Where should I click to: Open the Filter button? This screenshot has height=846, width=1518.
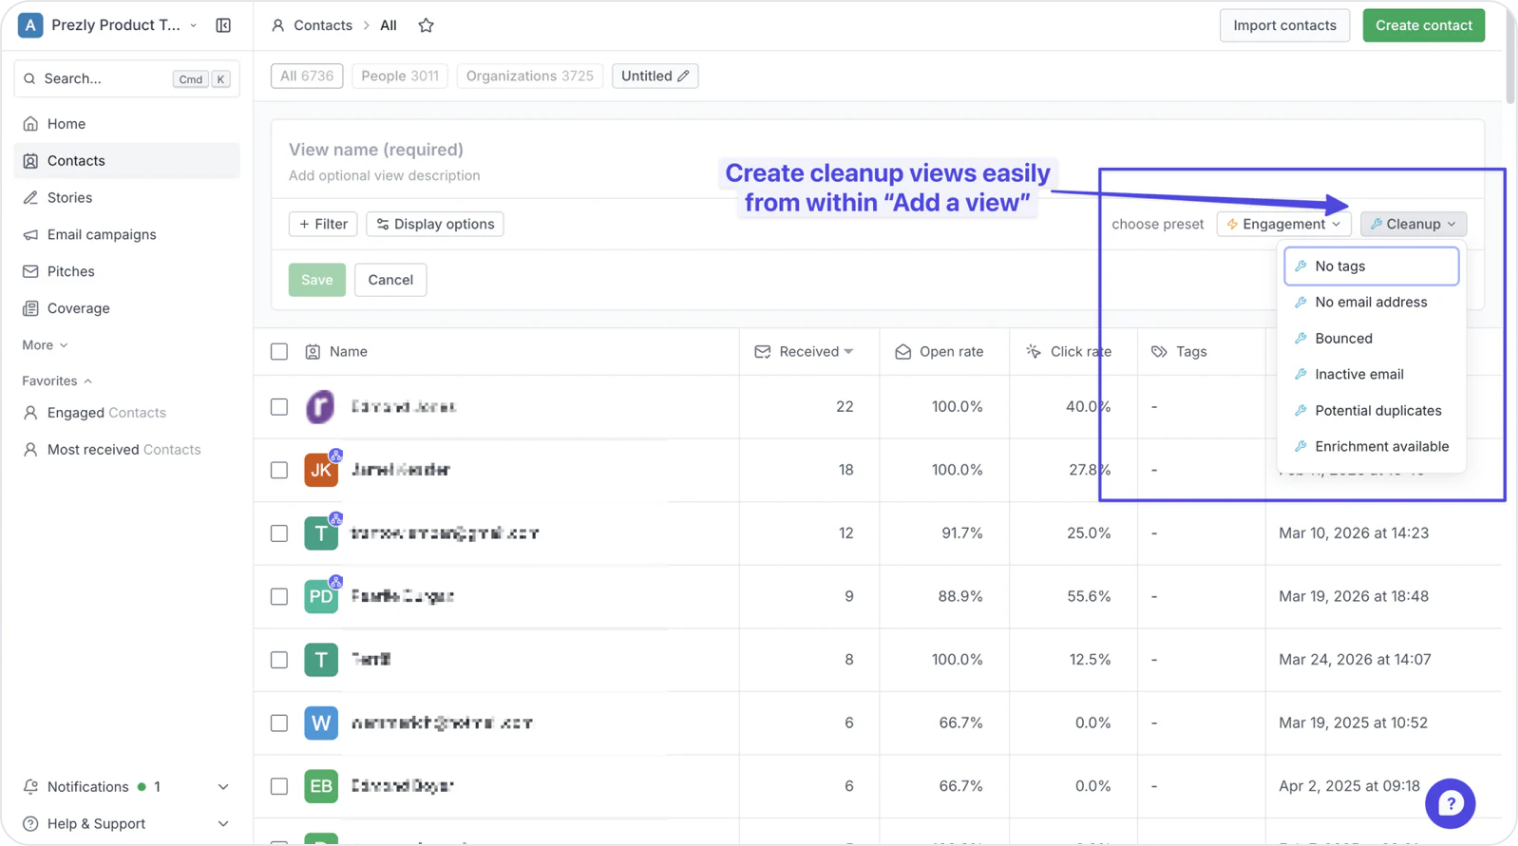tap(323, 224)
